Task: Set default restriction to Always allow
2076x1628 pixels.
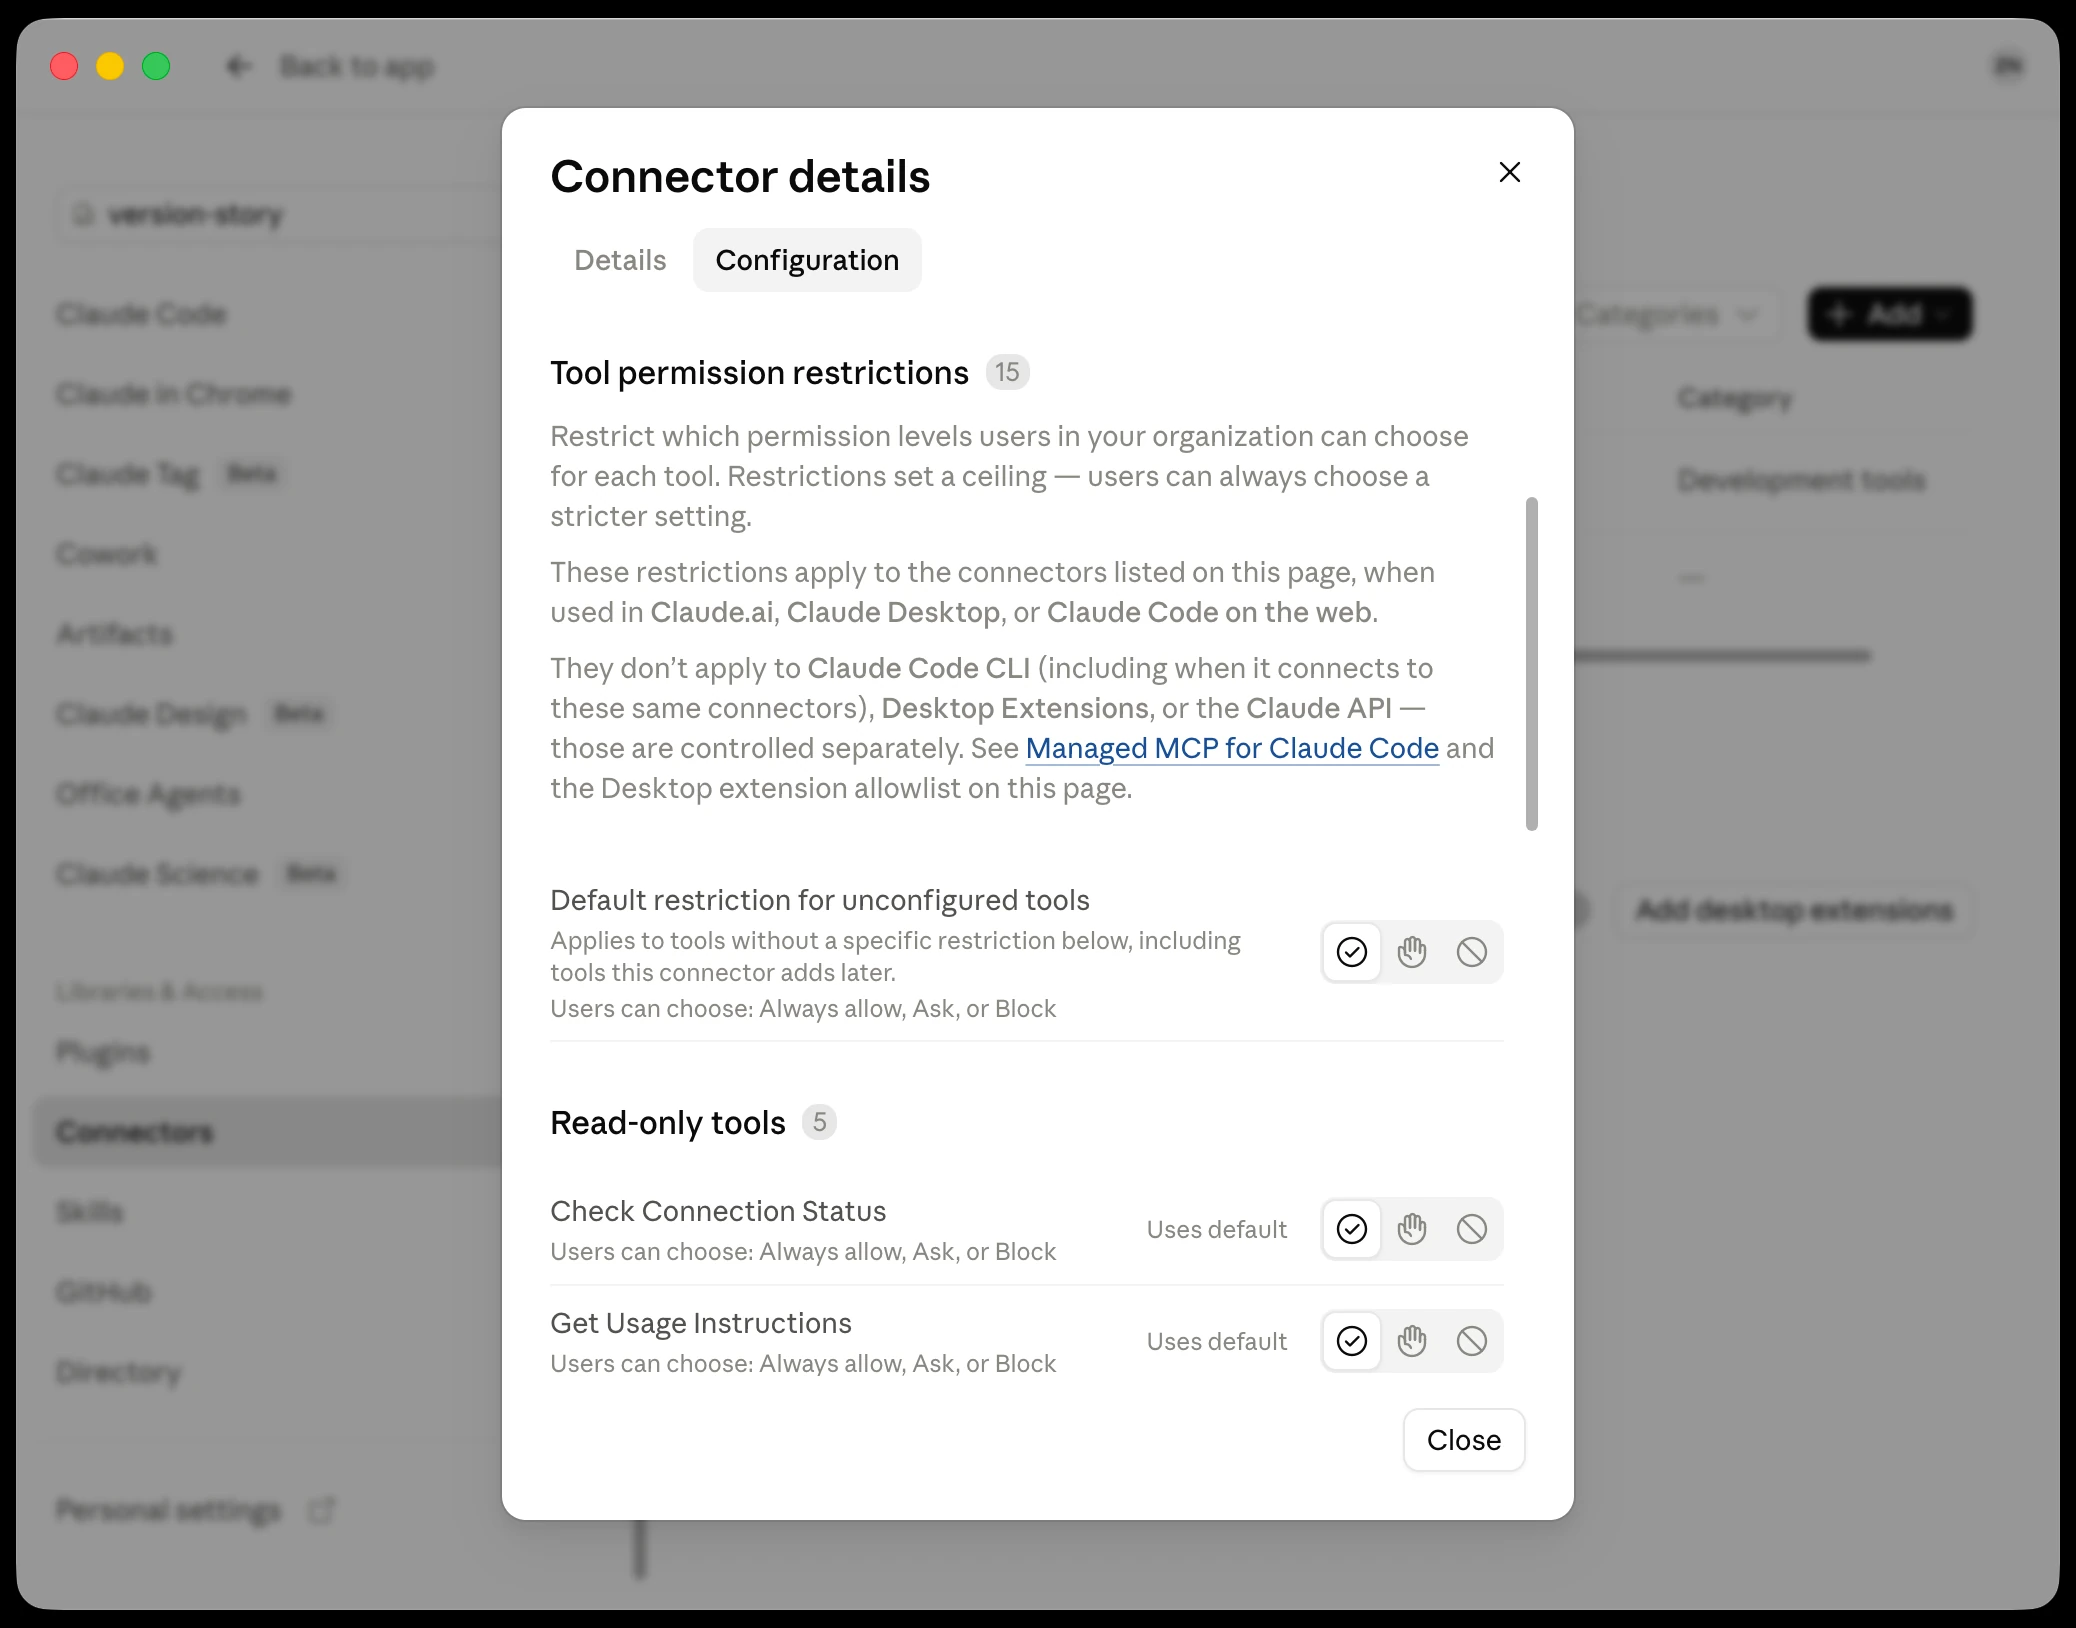Action: 1352,952
